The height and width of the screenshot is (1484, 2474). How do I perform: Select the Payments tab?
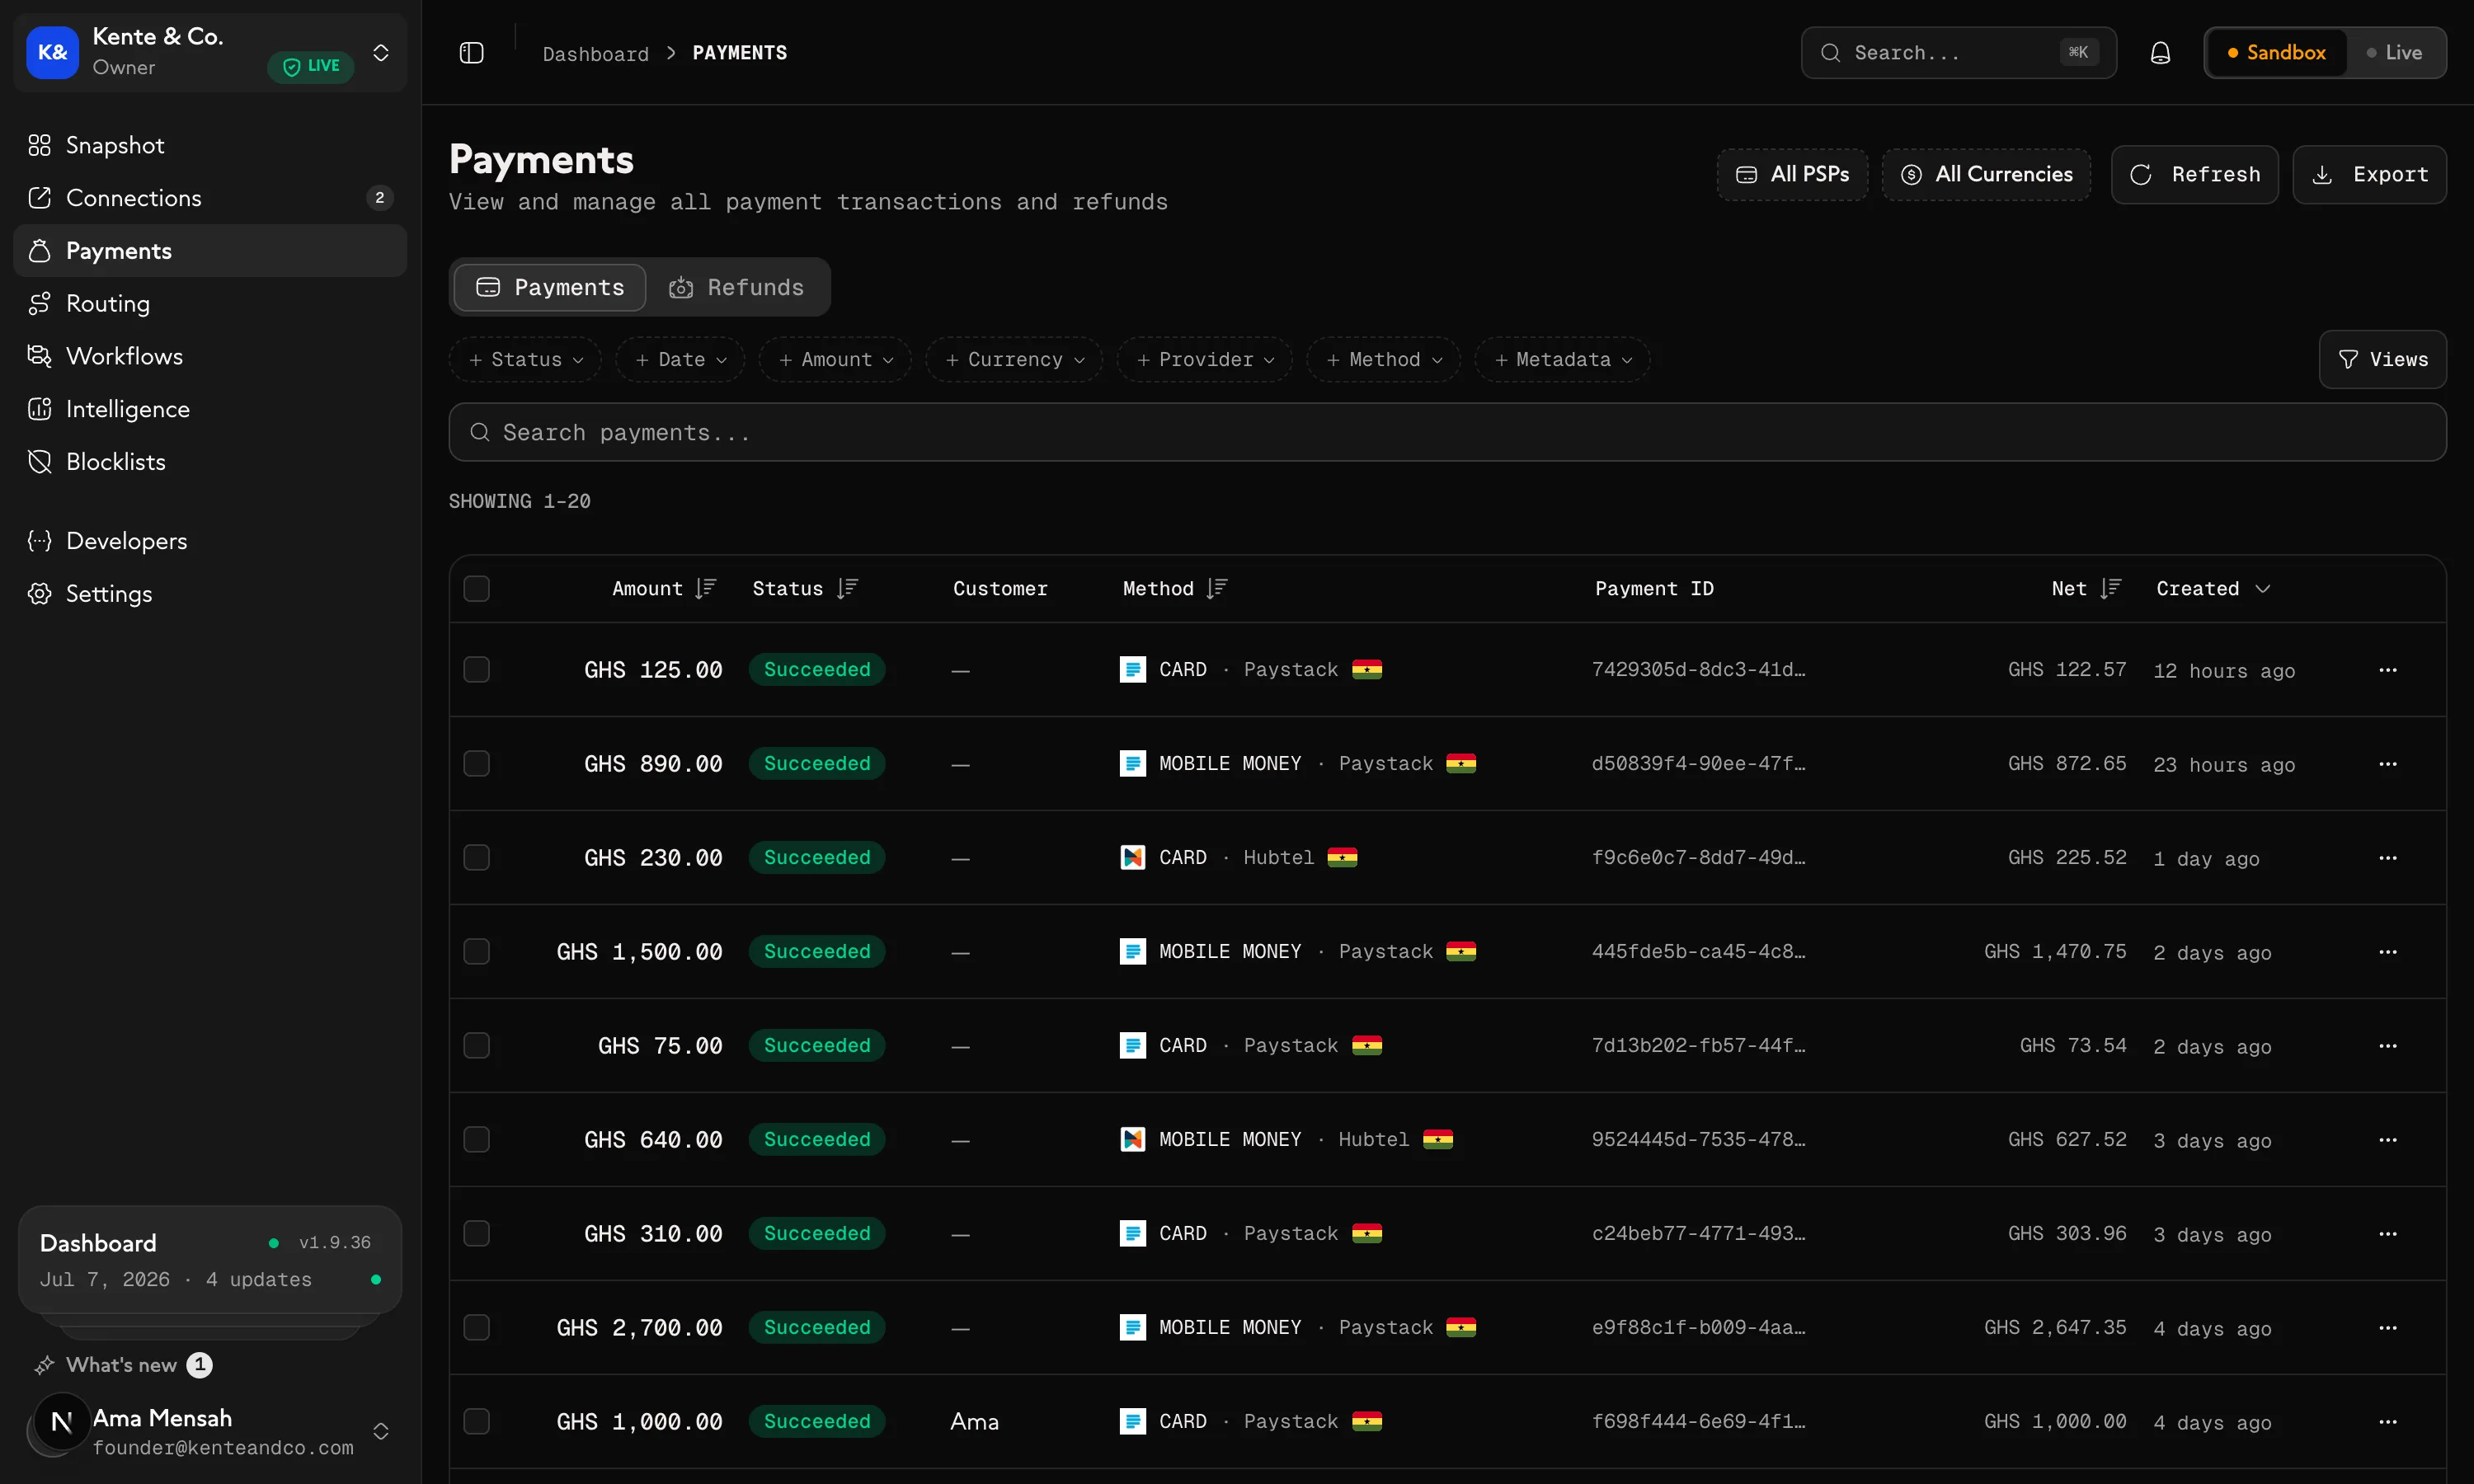[x=550, y=288]
